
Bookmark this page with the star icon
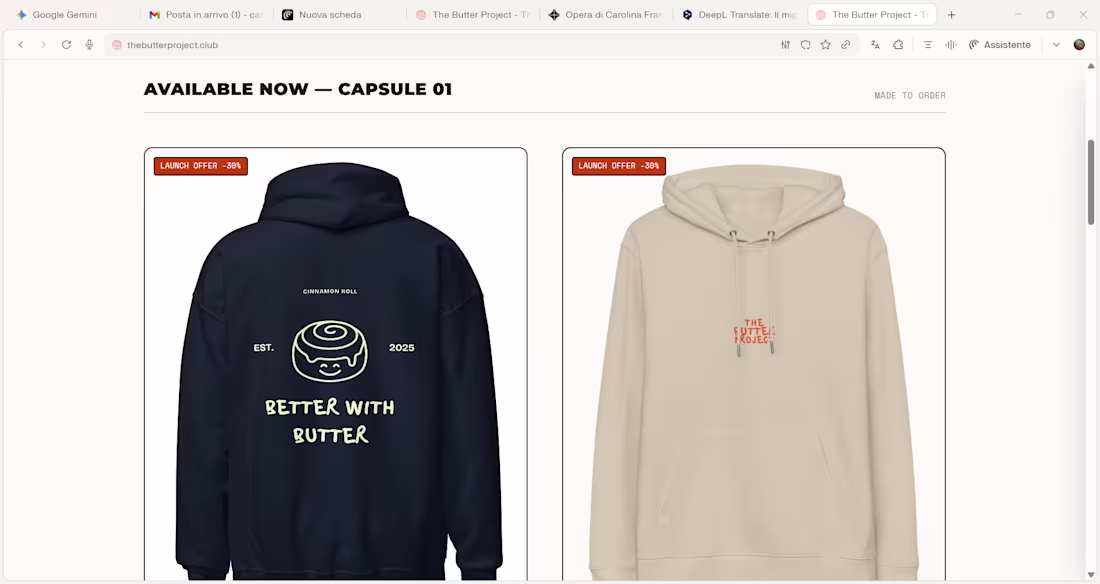pos(826,44)
